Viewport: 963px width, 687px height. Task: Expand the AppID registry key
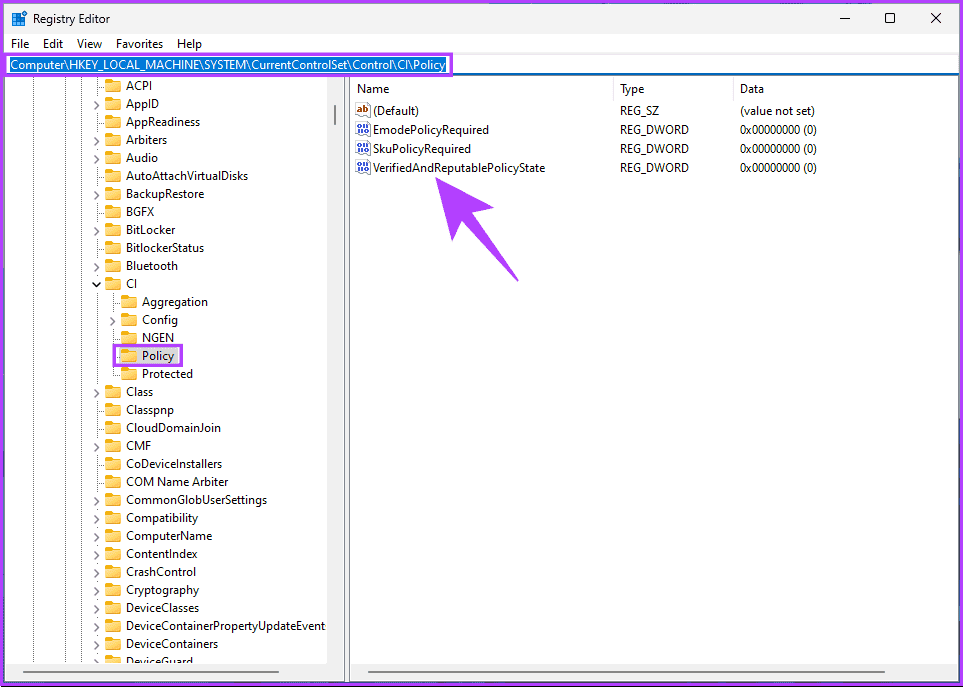97,104
